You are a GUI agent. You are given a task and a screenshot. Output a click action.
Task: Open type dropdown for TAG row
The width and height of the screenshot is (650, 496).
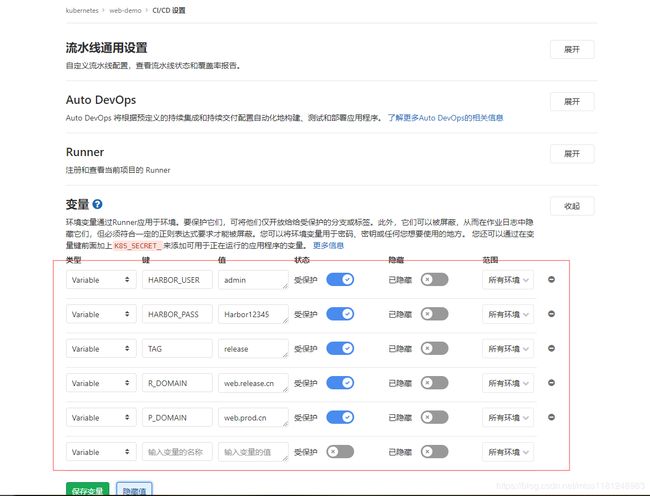101,348
